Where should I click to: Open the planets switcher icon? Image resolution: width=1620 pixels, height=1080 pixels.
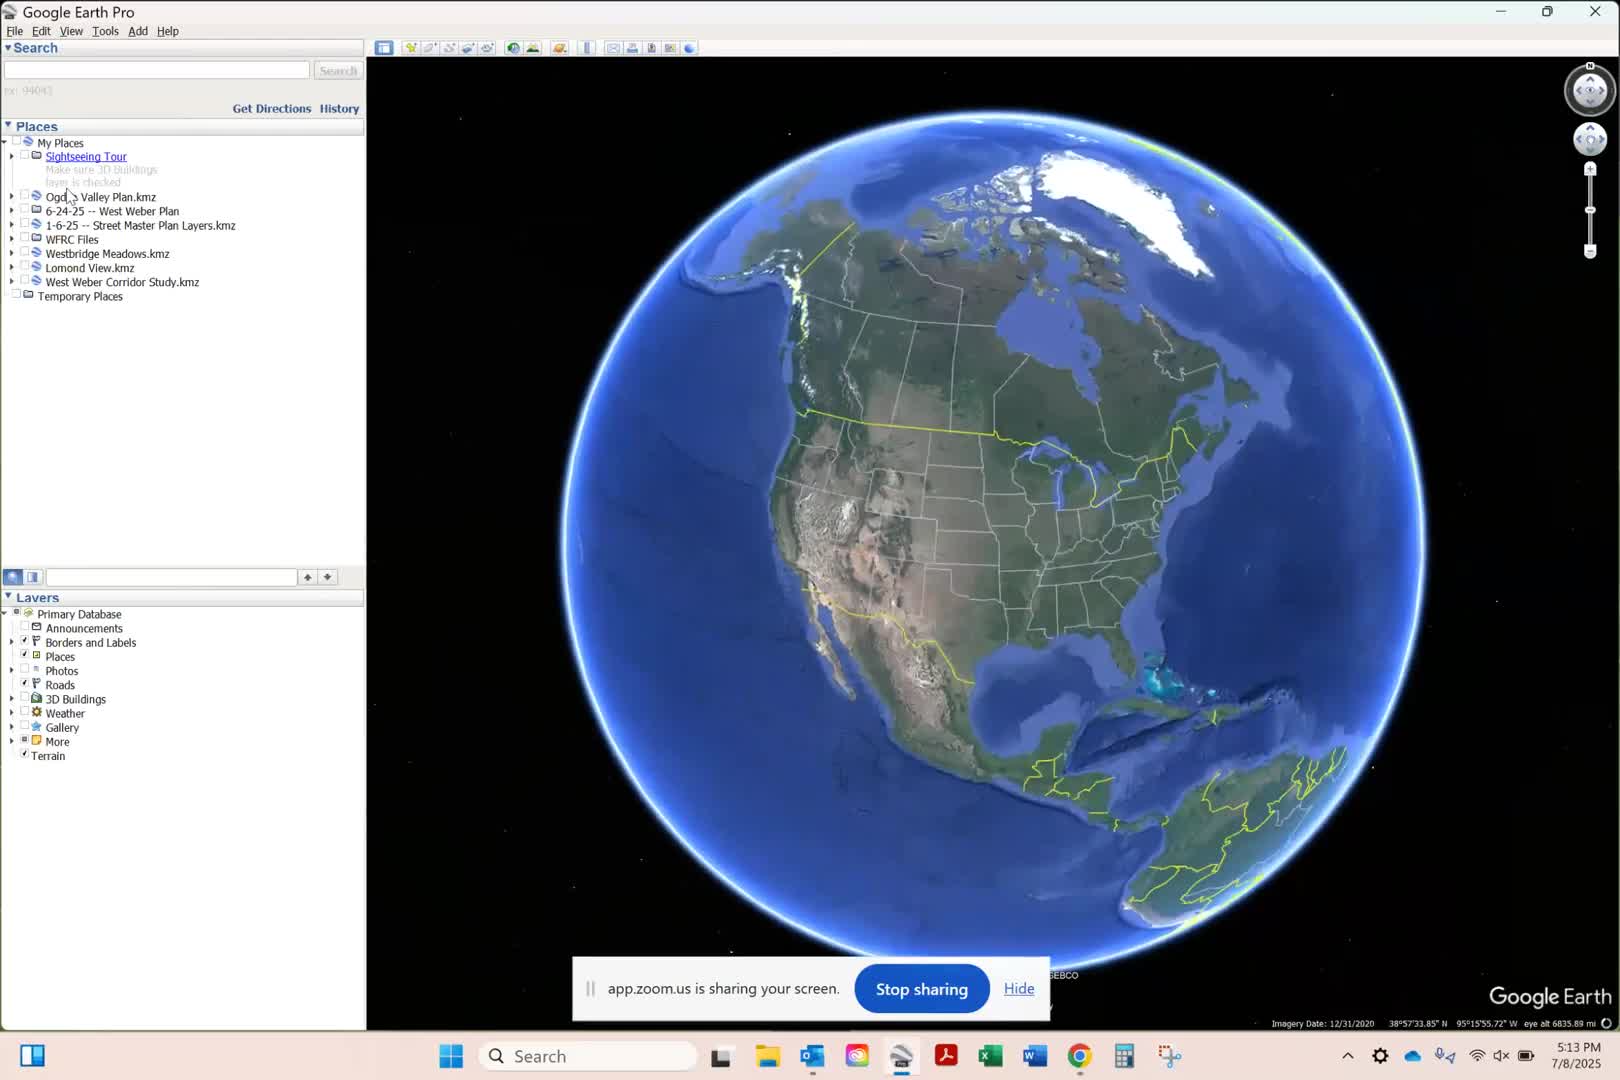point(560,48)
